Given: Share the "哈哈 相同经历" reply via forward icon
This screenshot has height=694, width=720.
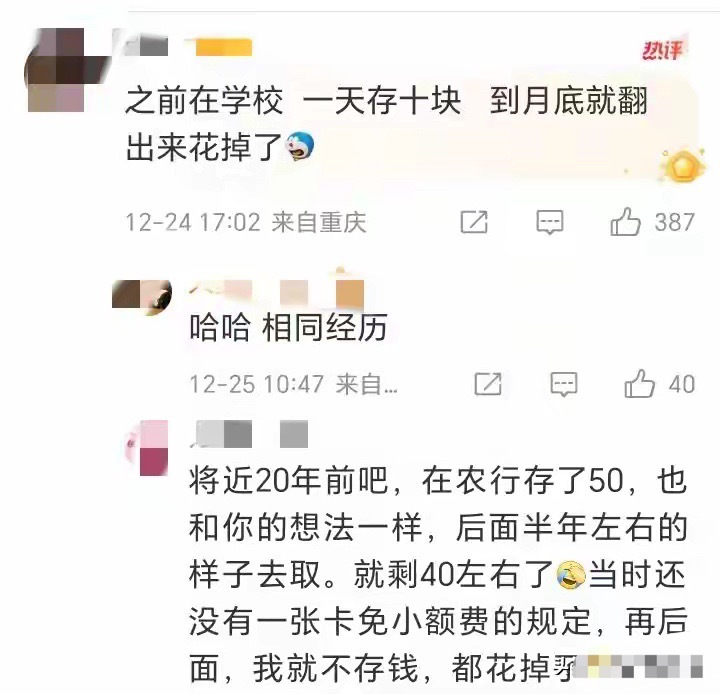Looking at the screenshot, I should (488, 384).
